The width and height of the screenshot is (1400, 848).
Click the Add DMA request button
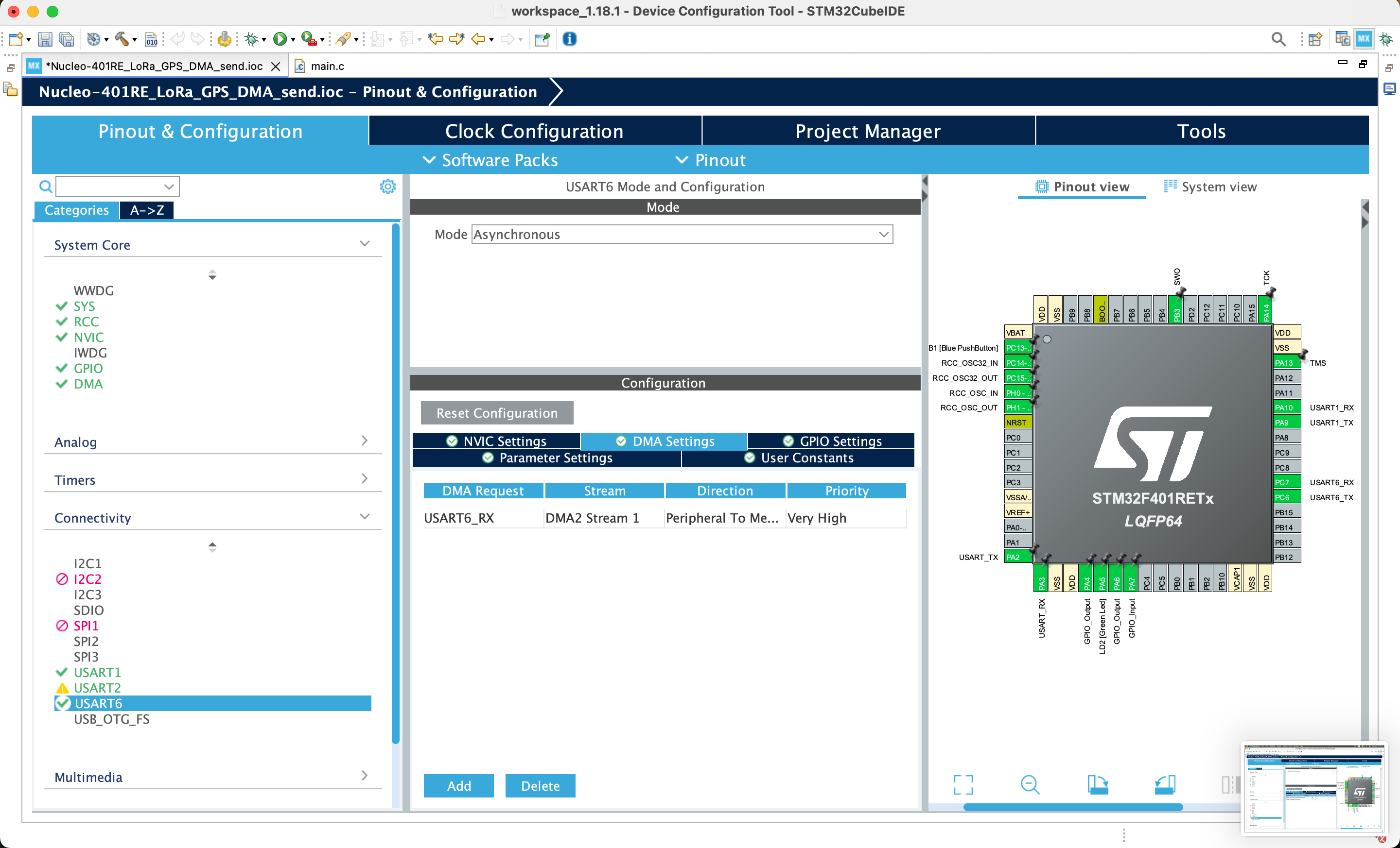pos(459,786)
